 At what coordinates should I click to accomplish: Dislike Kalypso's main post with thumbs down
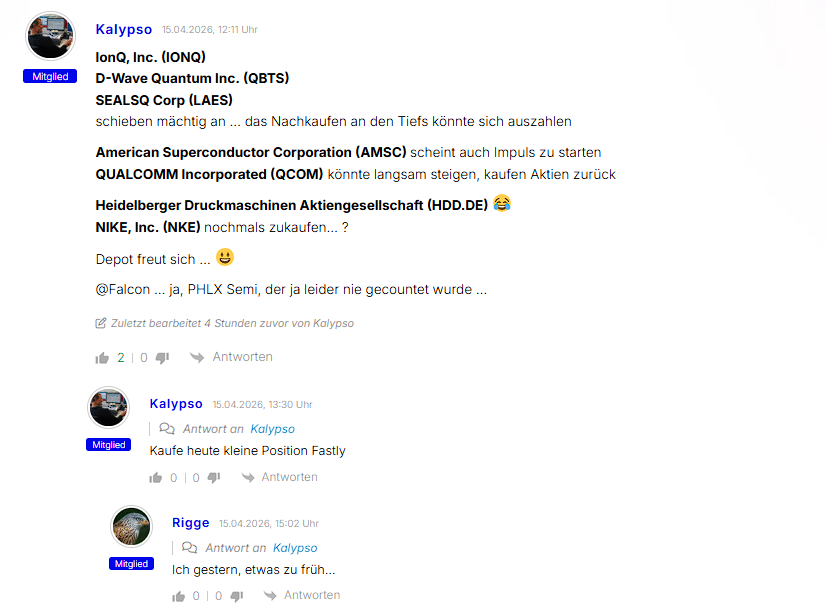(162, 358)
